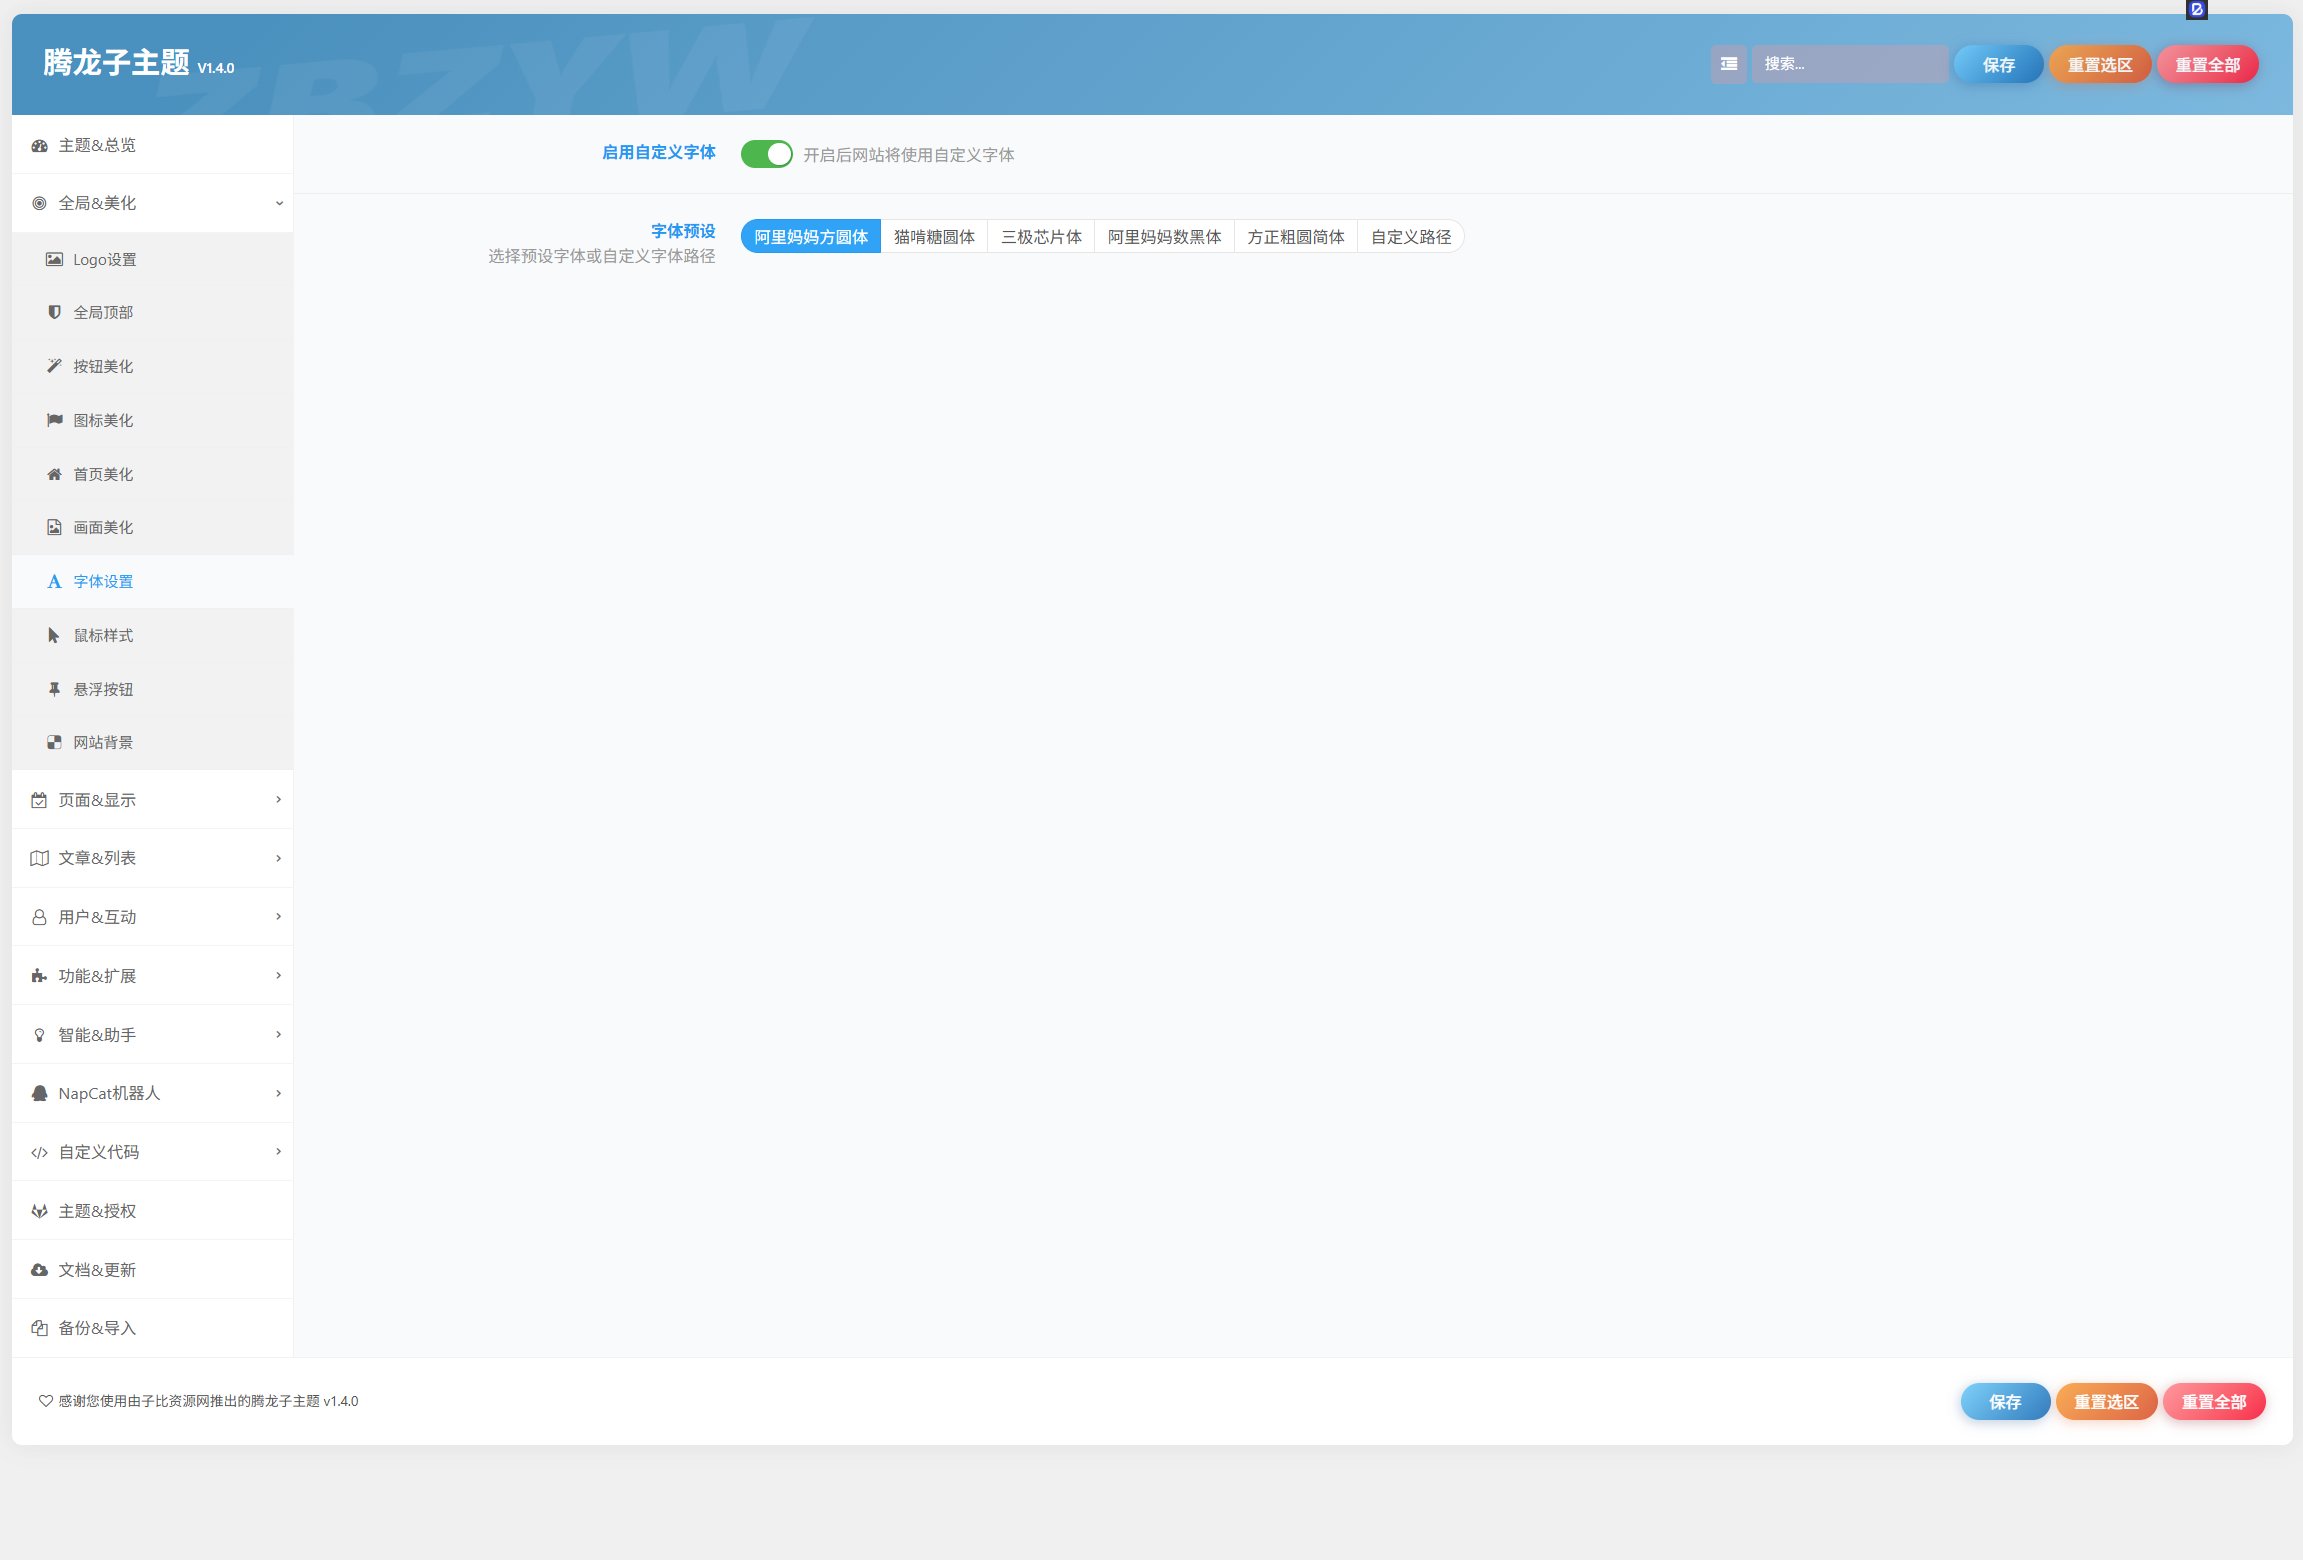
Task: Open the 主题&授权 menu item
Action: pyautogui.click(x=153, y=1212)
